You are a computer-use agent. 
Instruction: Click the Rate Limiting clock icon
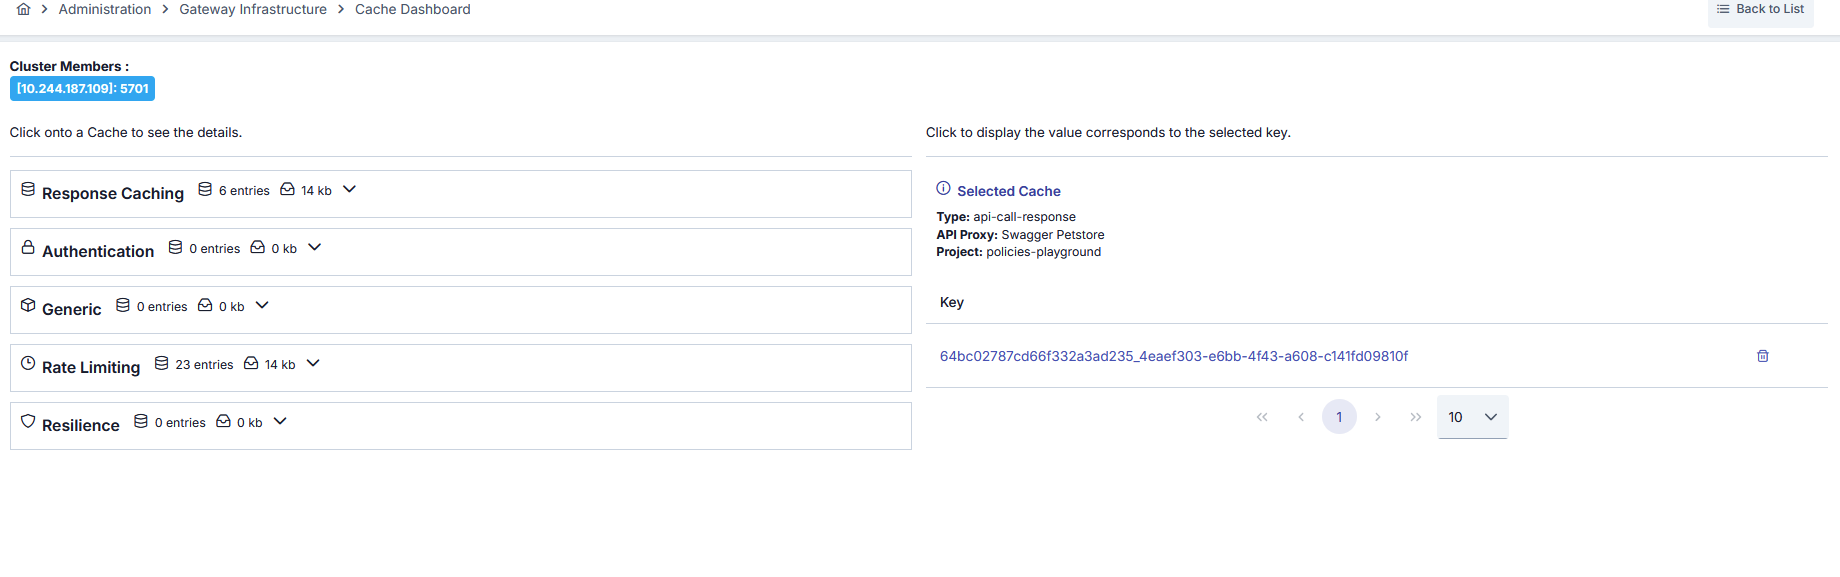click(28, 363)
